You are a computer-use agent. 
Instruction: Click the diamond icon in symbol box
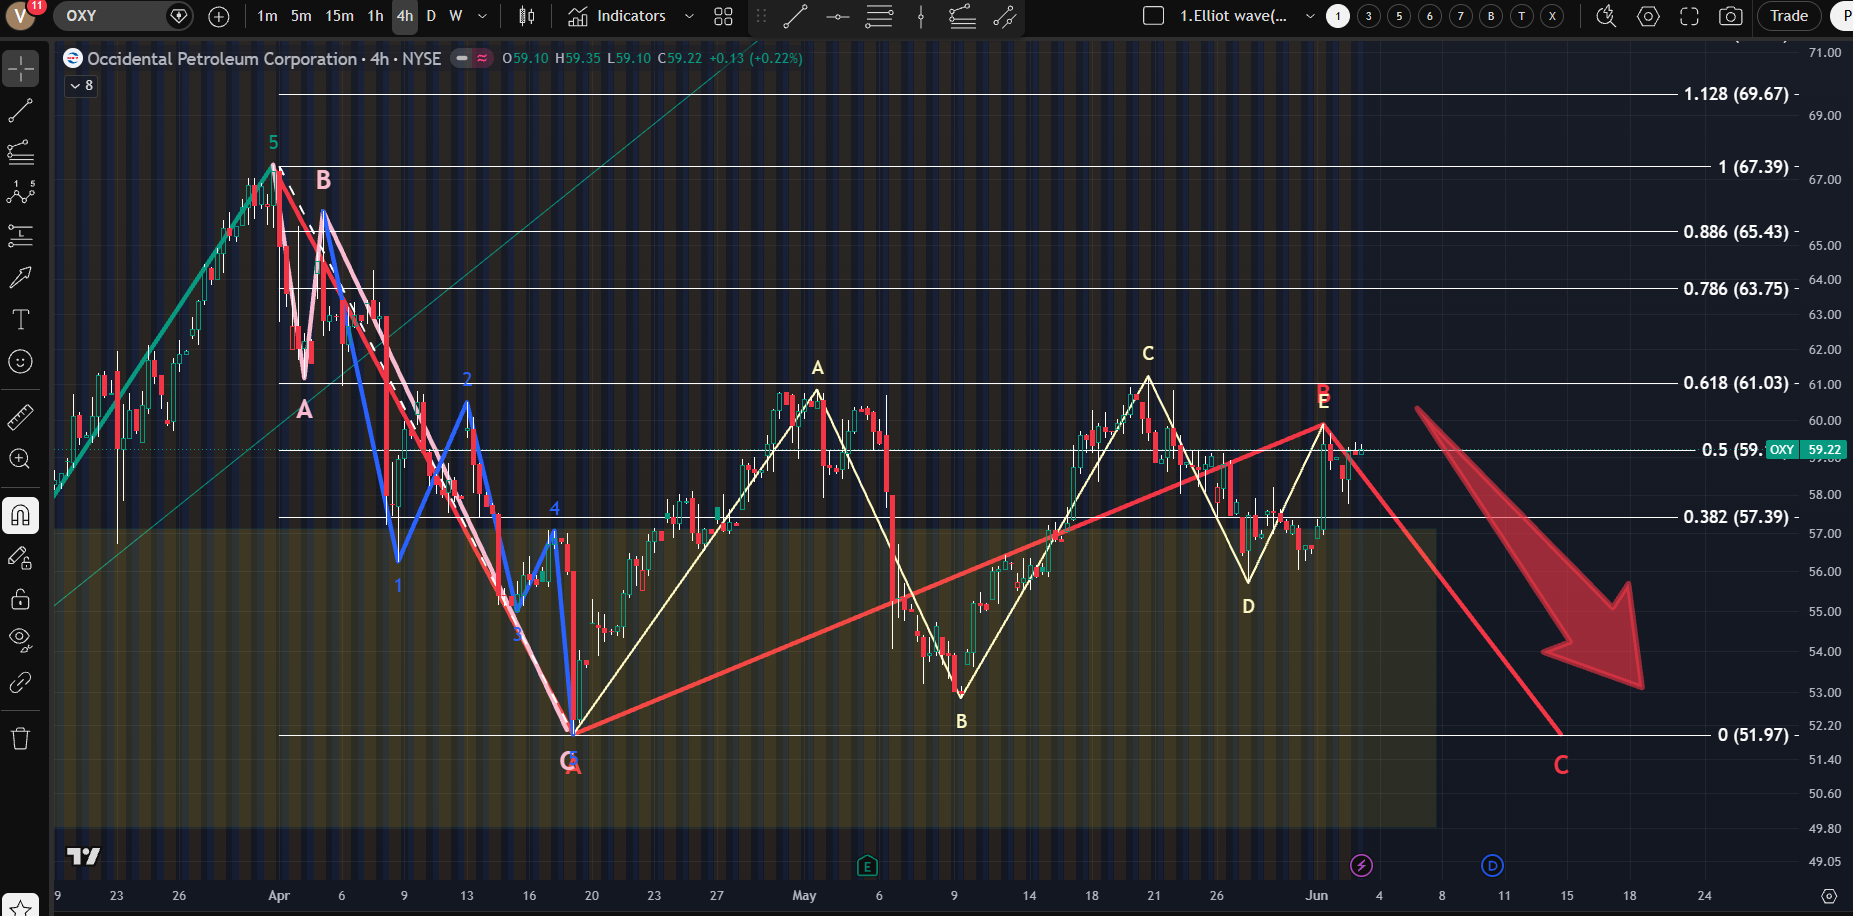(x=179, y=16)
